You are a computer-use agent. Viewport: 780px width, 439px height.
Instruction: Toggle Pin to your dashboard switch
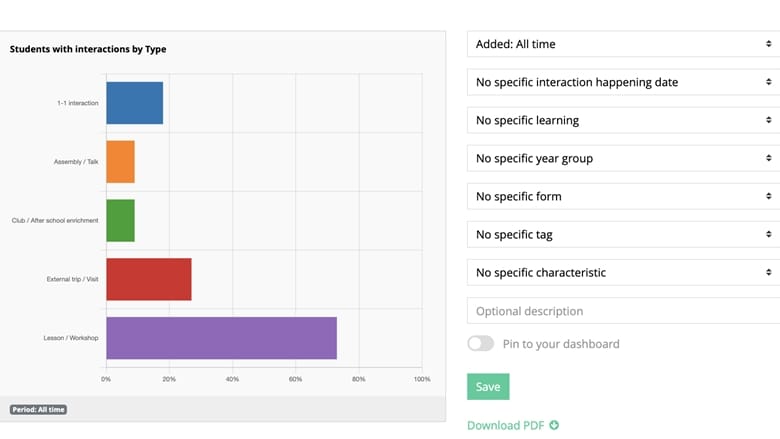(x=481, y=344)
